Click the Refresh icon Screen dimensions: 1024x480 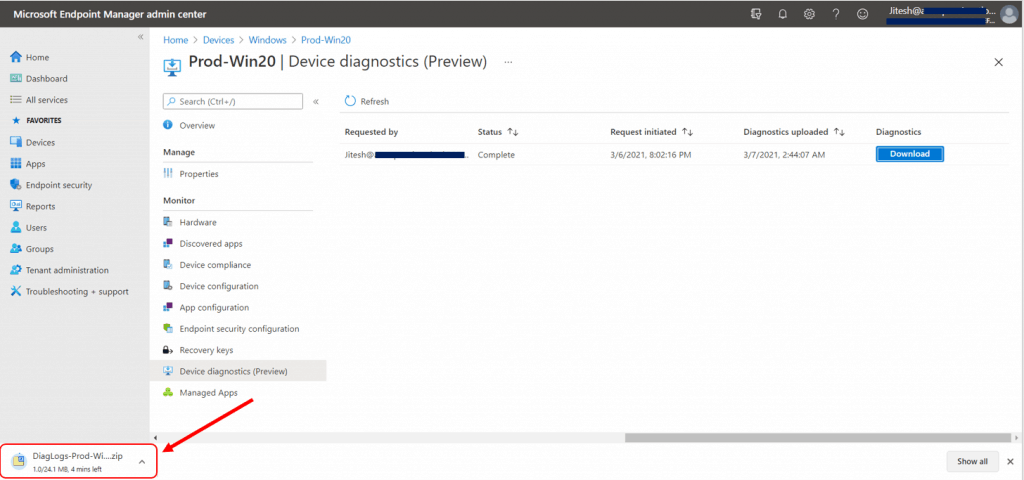click(350, 101)
